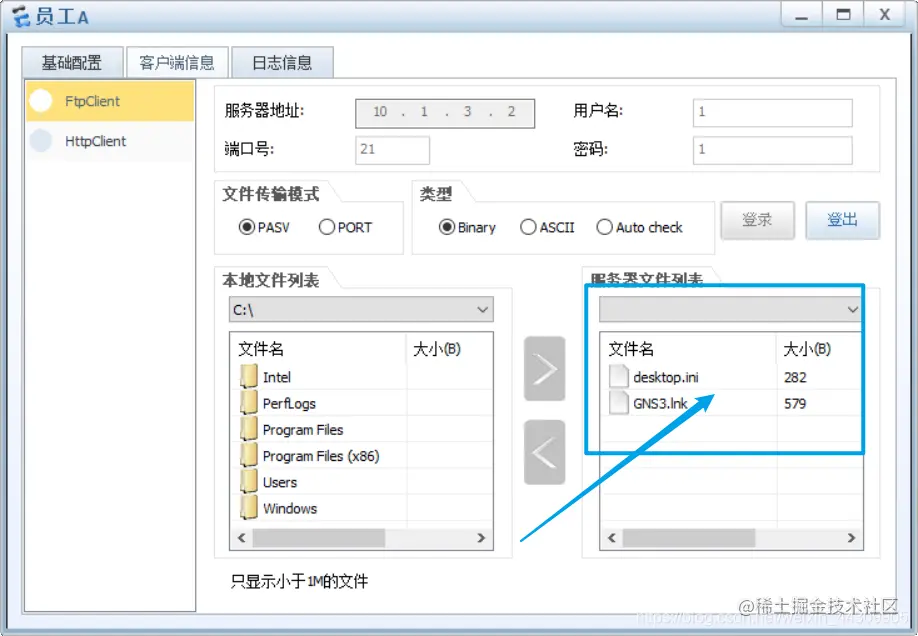This screenshot has width=918, height=636.
Task: Click the download left-arrow transfer button
Action: coord(544,452)
